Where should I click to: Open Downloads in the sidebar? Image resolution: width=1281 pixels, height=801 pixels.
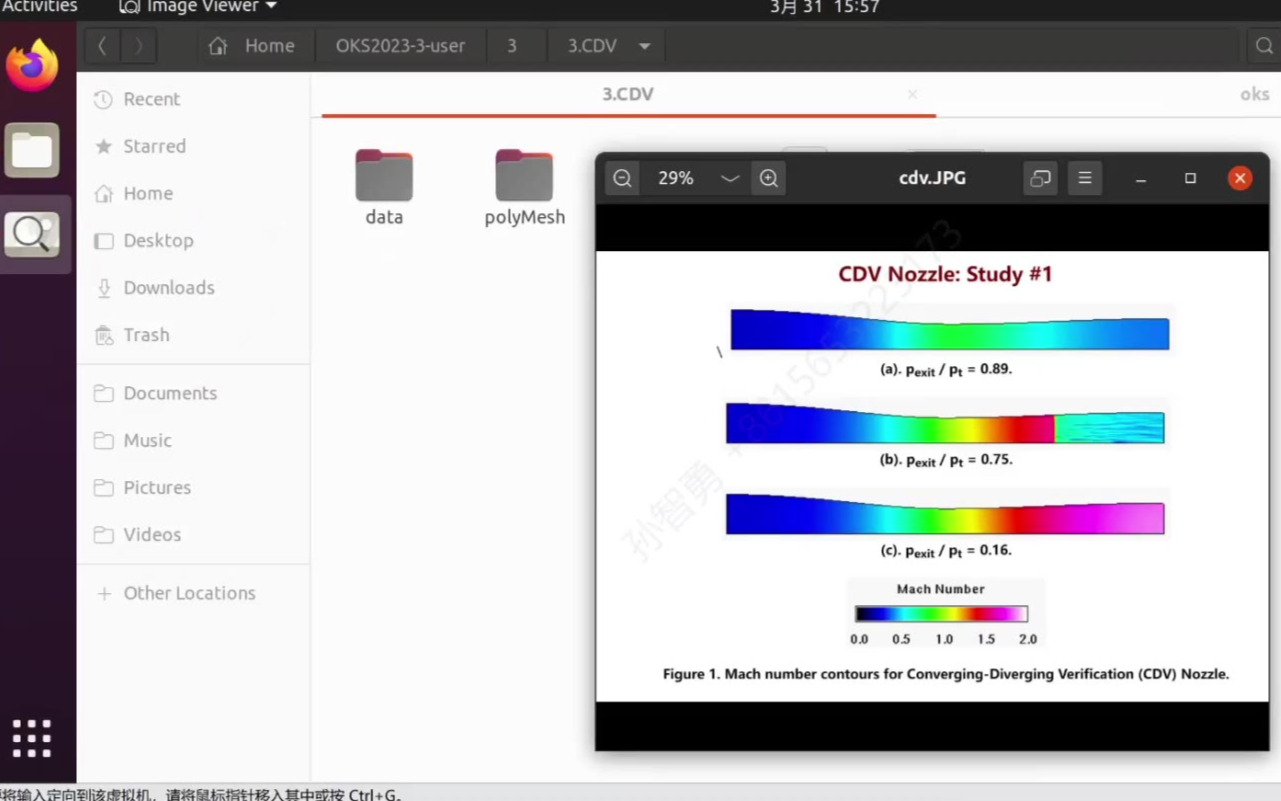point(168,288)
